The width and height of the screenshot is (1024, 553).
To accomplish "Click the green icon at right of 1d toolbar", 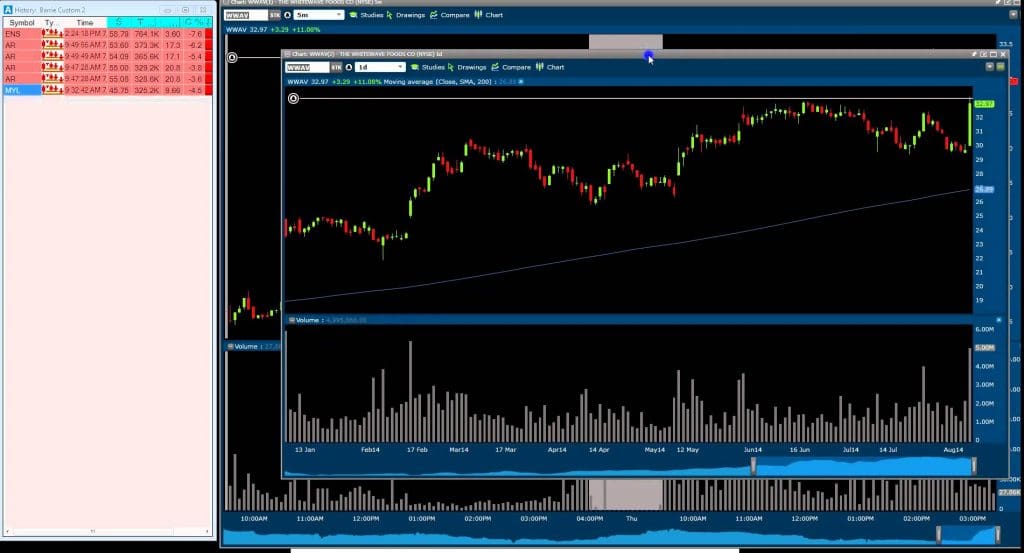I will pos(1000,67).
